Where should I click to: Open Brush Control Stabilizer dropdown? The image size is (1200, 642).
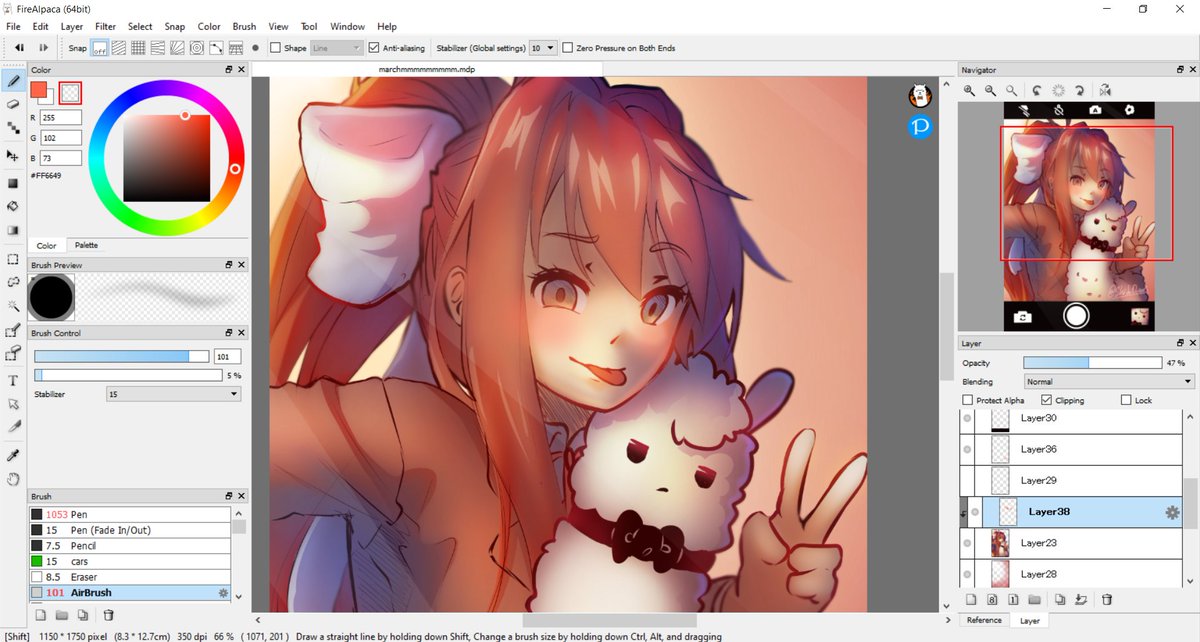point(174,394)
